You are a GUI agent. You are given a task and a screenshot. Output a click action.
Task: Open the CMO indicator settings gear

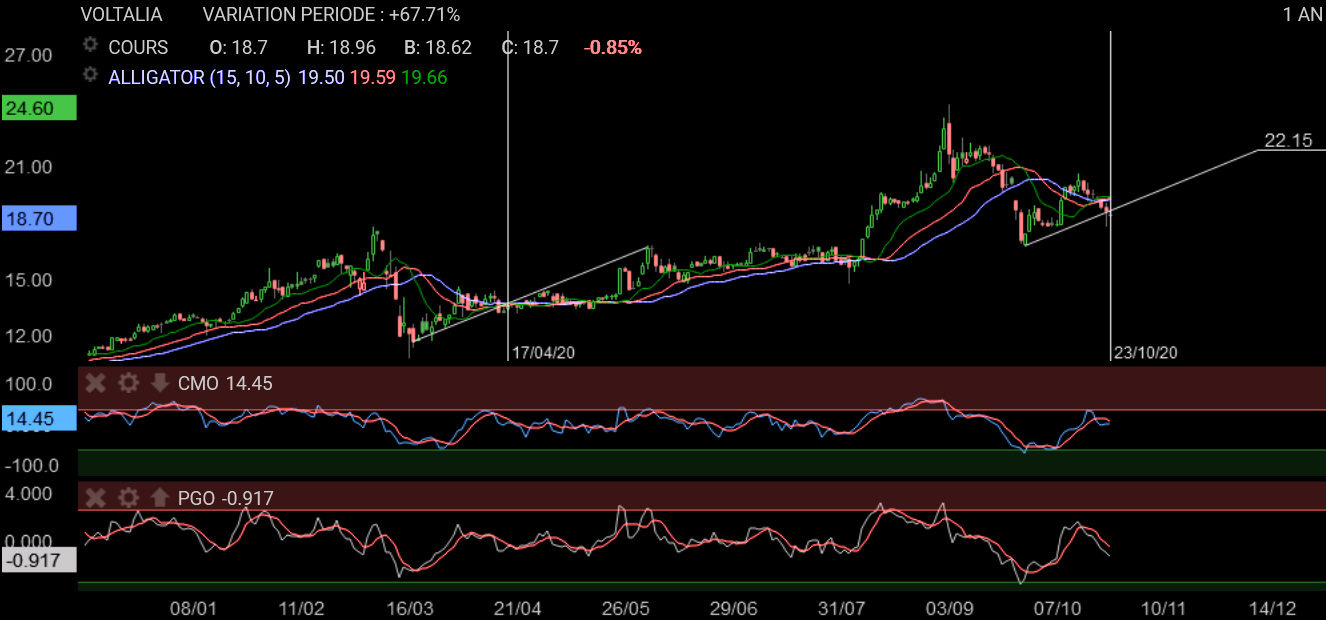tap(128, 383)
